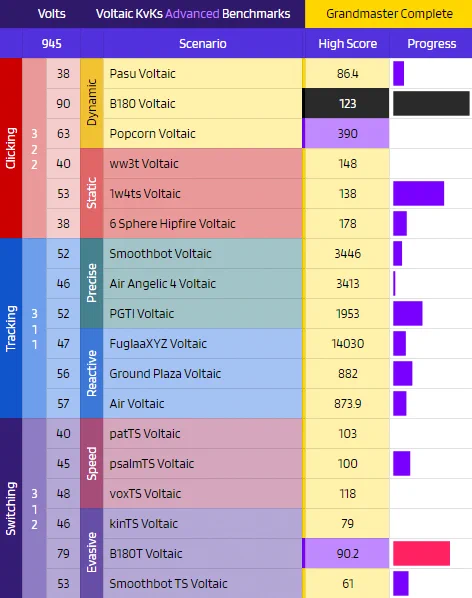Click volts value 63 for Popcorn Voltaic
The width and height of the screenshot is (472, 598).
point(63,133)
